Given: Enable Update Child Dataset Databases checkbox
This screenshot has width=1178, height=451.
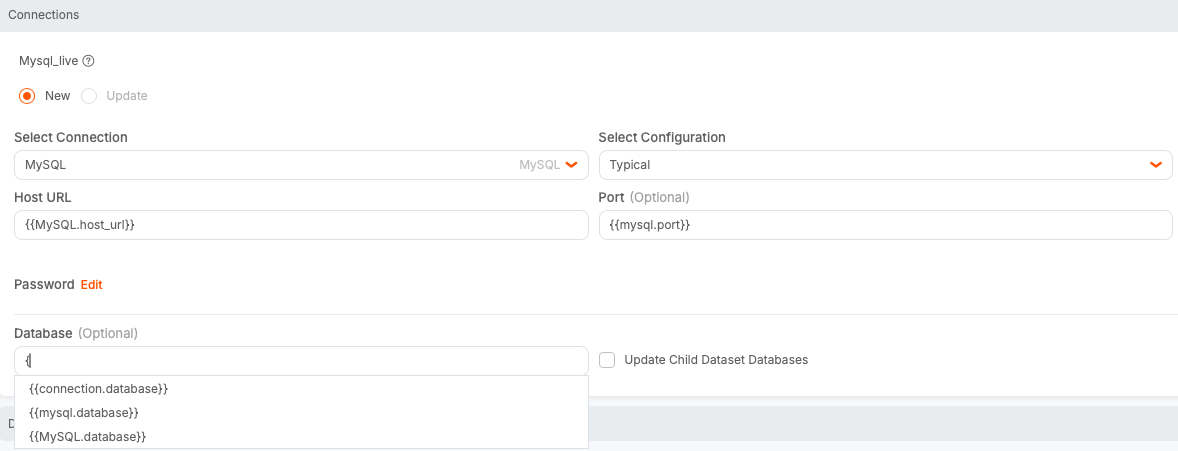Looking at the screenshot, I should (607, 360).
